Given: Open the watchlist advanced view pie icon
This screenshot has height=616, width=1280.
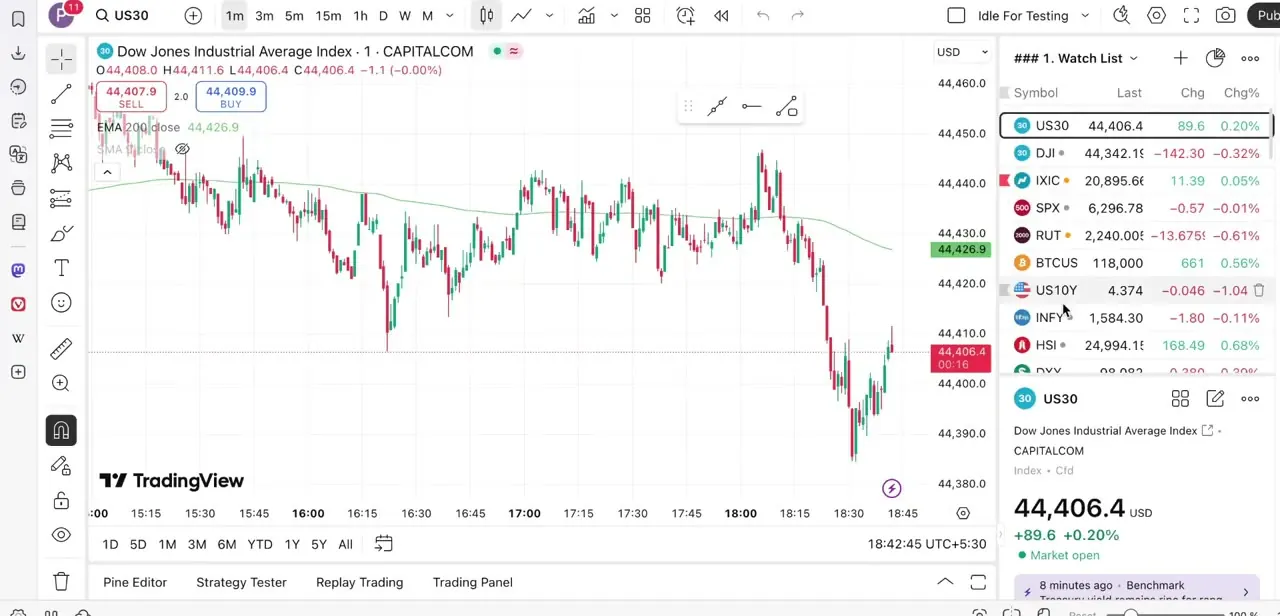Looking at the screenshot, I should [1215, 58].
